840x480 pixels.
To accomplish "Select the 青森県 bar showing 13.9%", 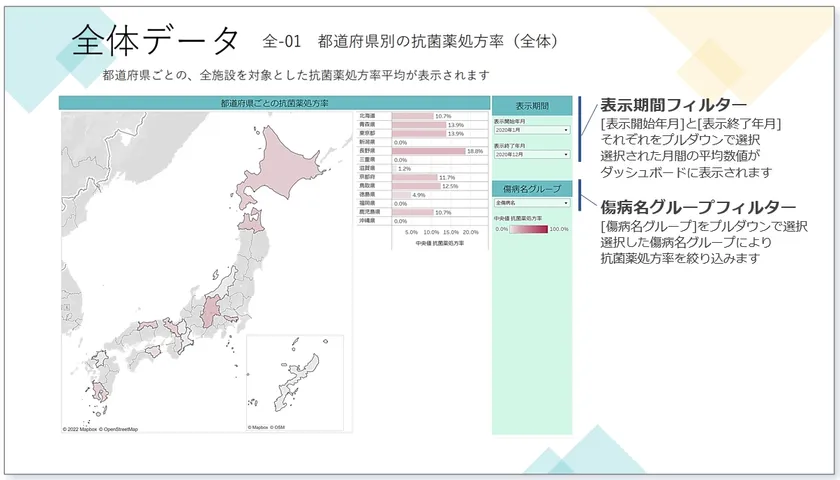I will [x=419, y=125].
